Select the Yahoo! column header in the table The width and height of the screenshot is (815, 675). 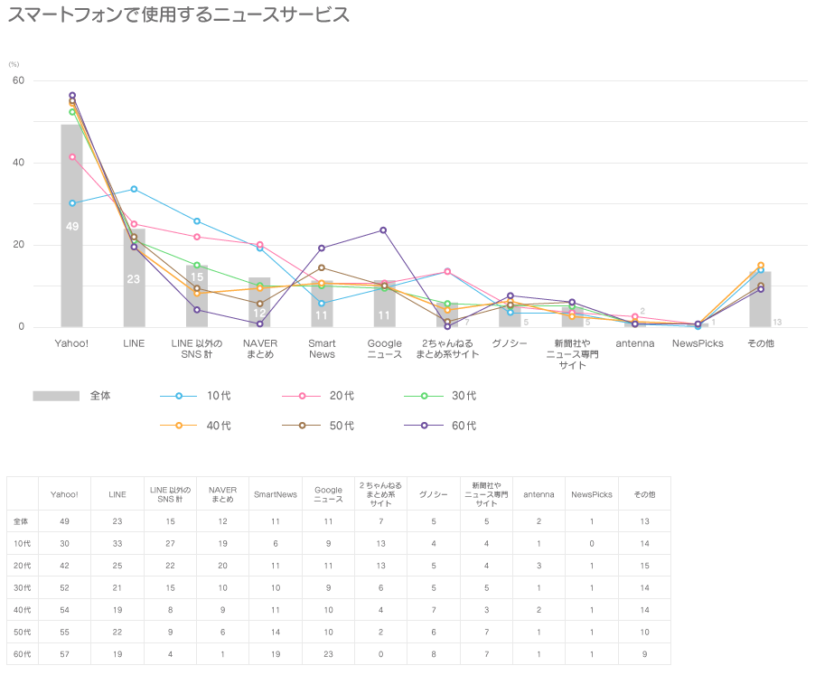(x=64, y=493)
